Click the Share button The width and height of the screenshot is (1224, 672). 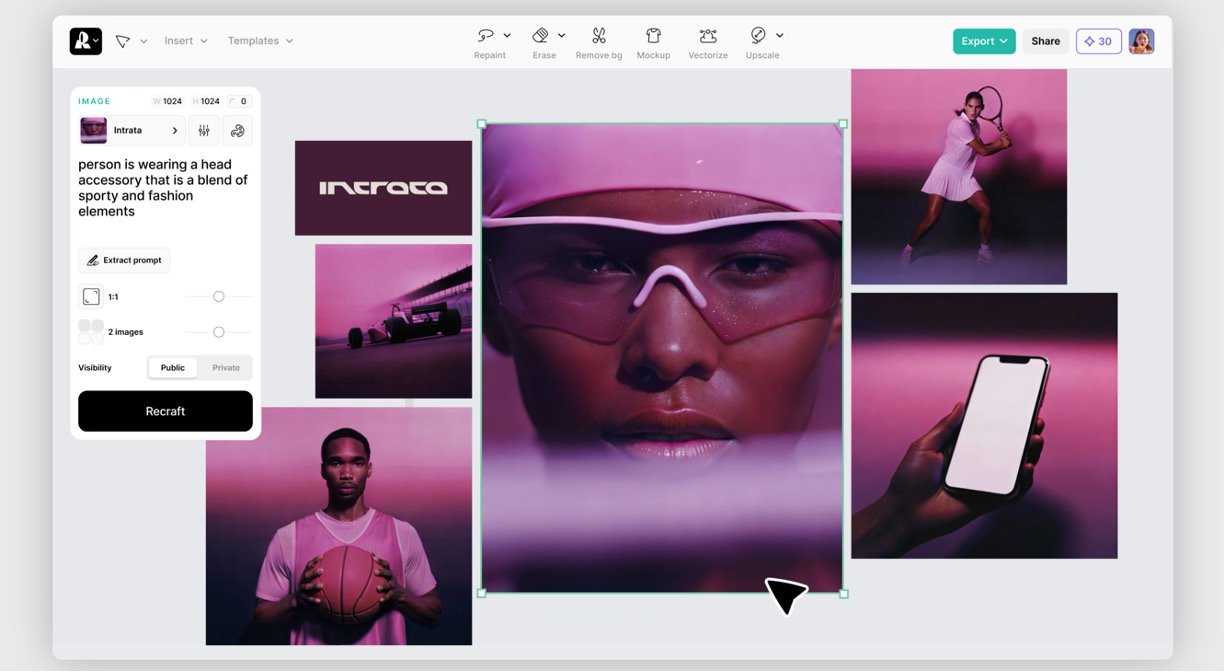coord(1045,41)
